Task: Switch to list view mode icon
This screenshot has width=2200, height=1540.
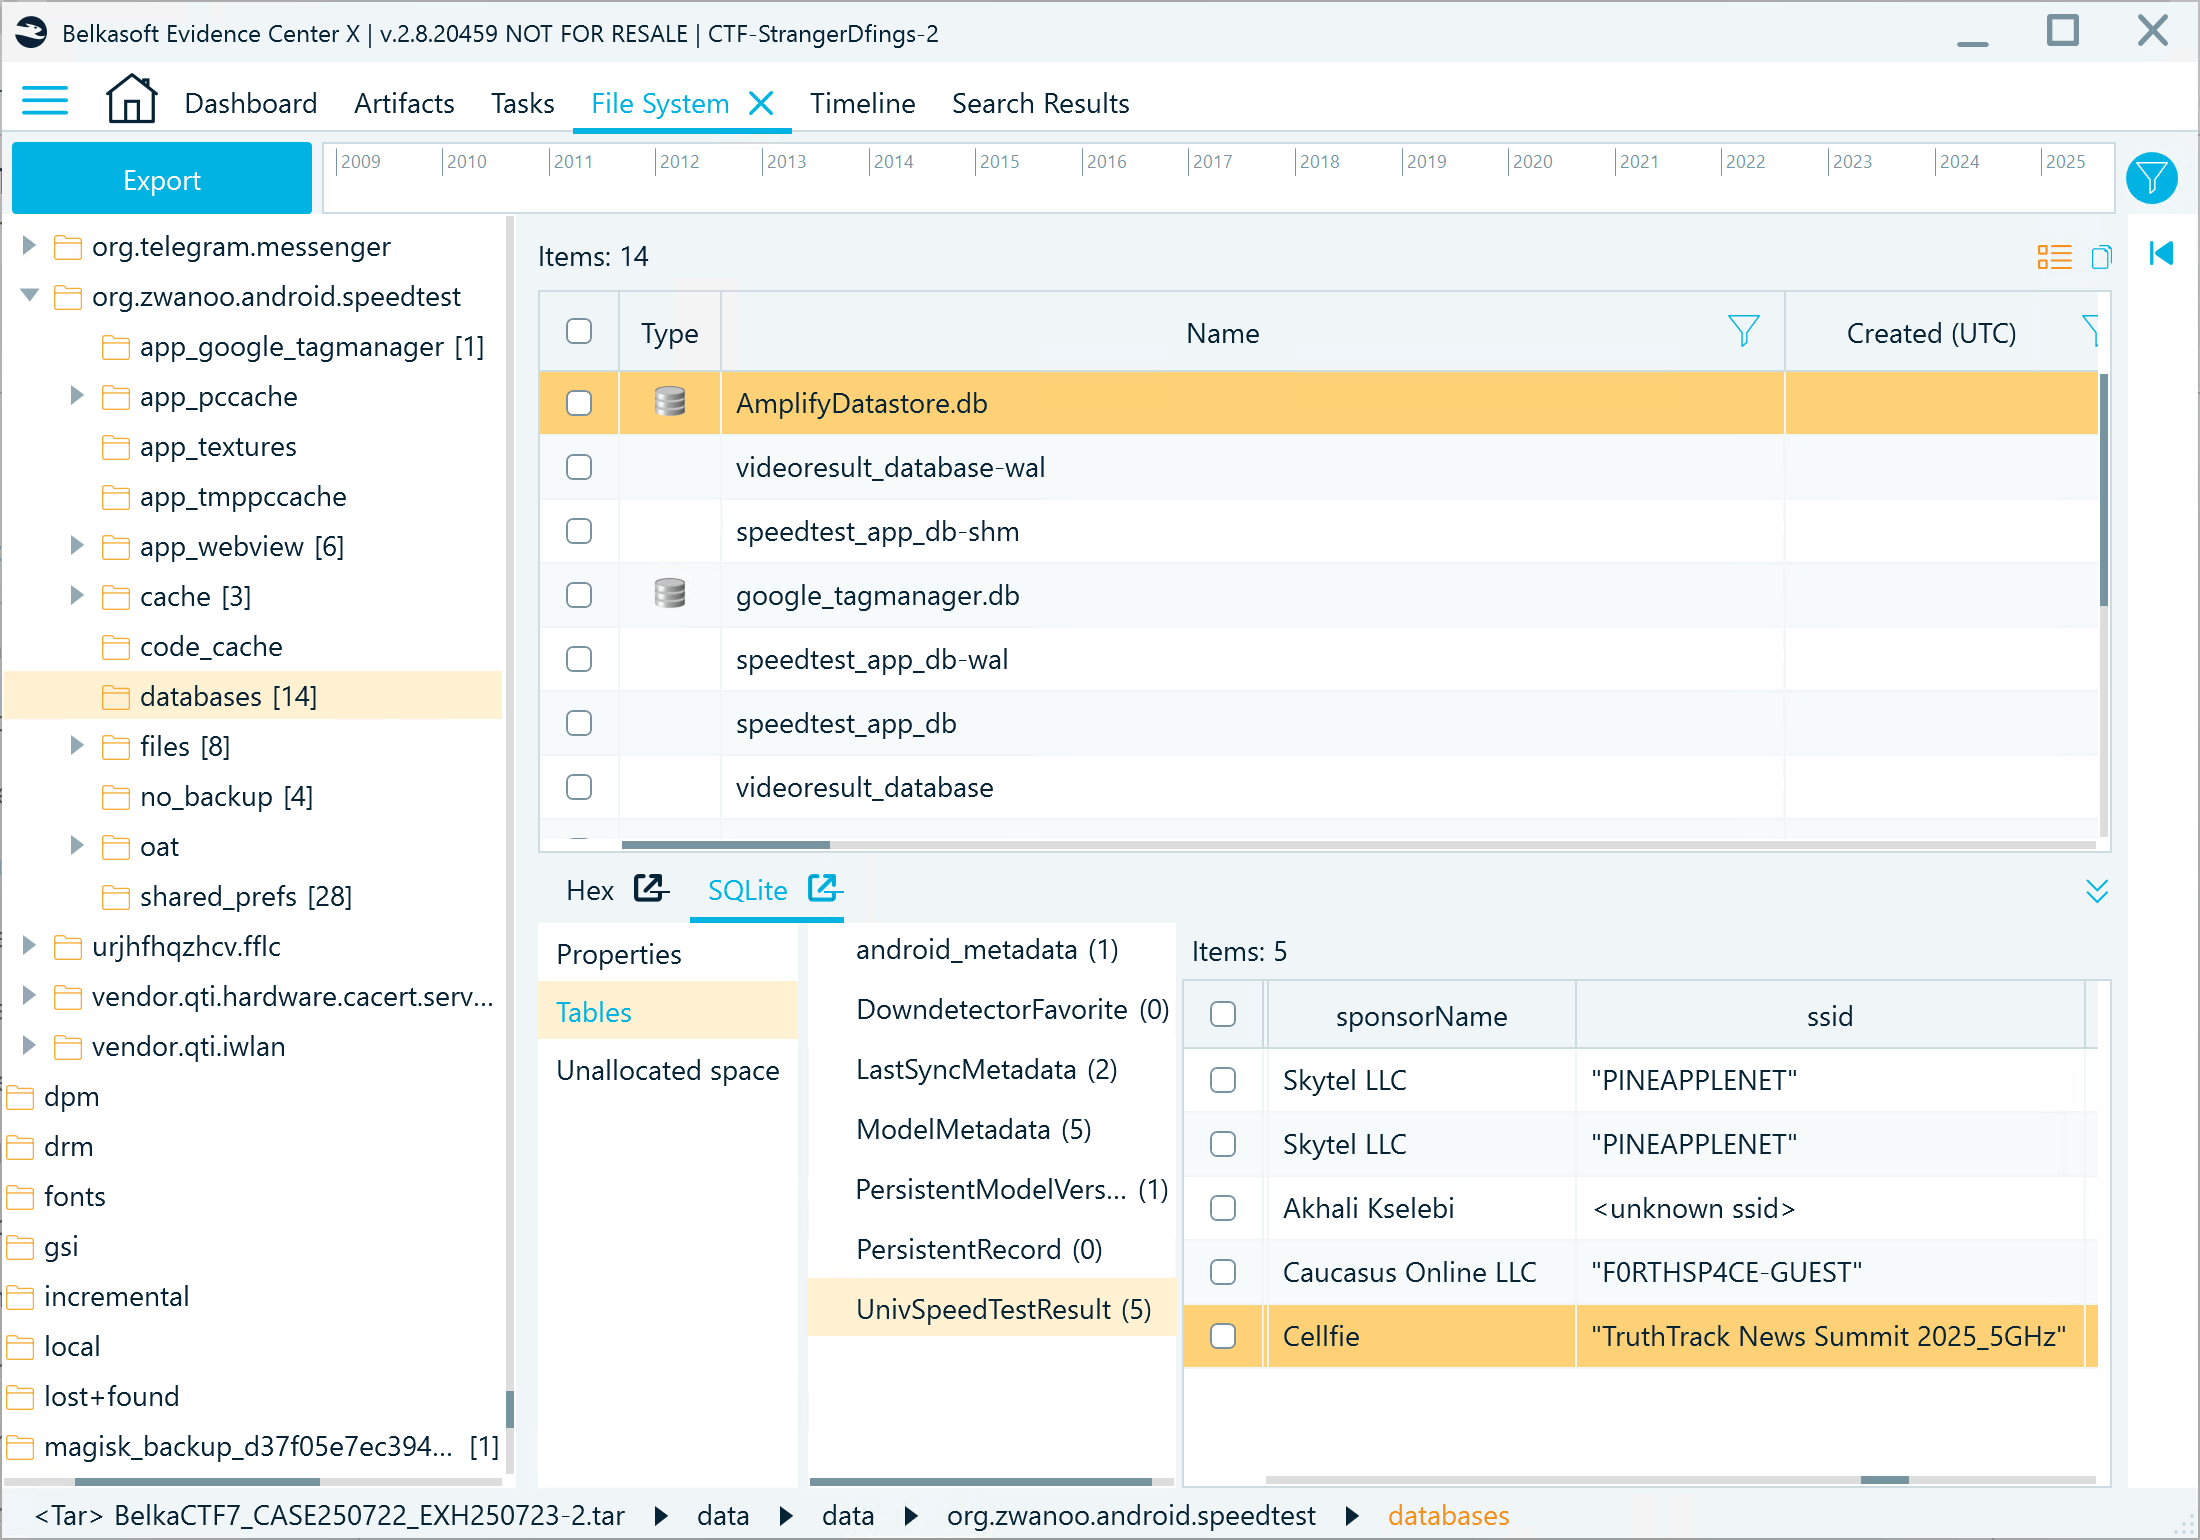Action: 2054,257
